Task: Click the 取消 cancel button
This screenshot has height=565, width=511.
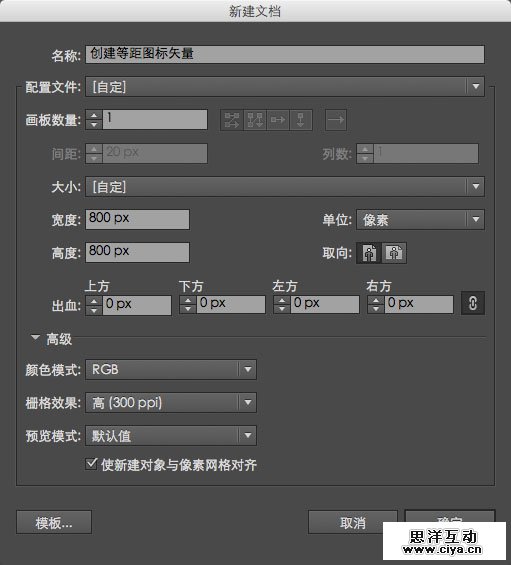Action: (353, 522)
